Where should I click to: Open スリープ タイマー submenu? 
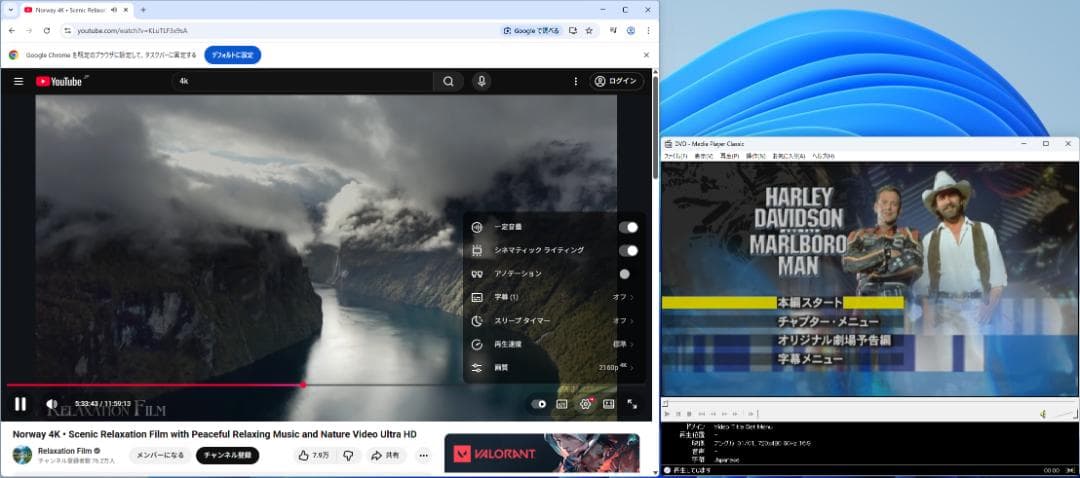554,321
